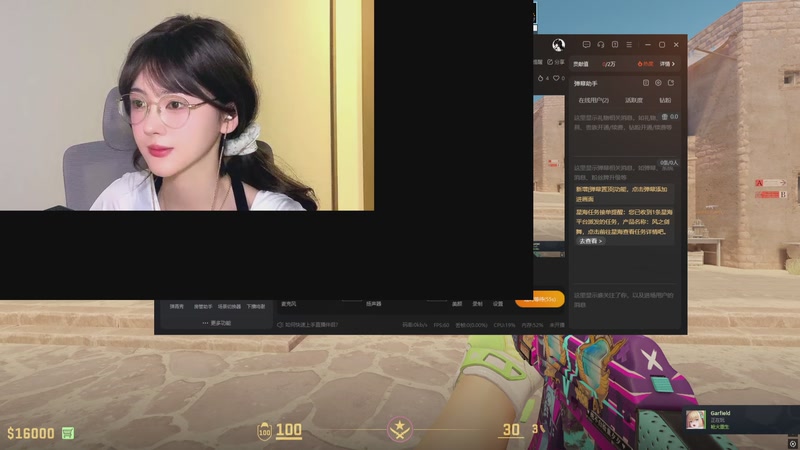Expand the 更多功能 more functions menu

[217, 323]
